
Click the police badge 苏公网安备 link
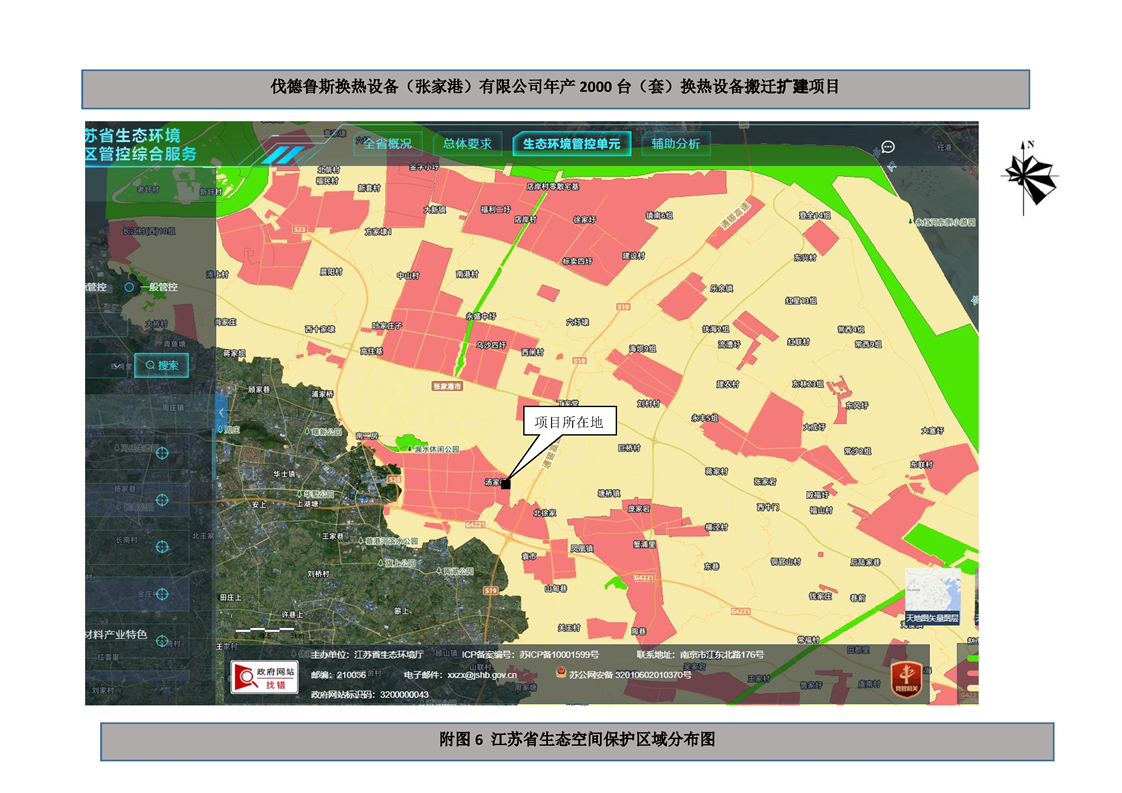pos(561,674)
